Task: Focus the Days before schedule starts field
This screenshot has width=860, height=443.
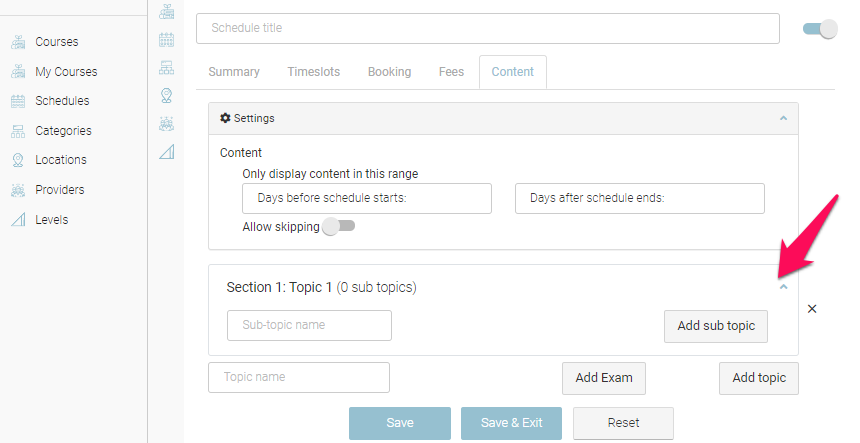Action: tap(367, 198)
